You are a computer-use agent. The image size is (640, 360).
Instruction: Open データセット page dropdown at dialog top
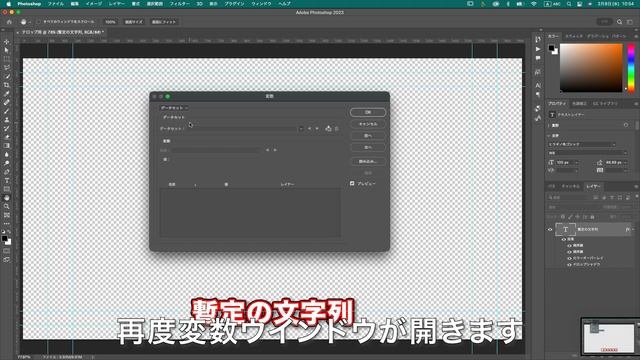pos(174,108)
